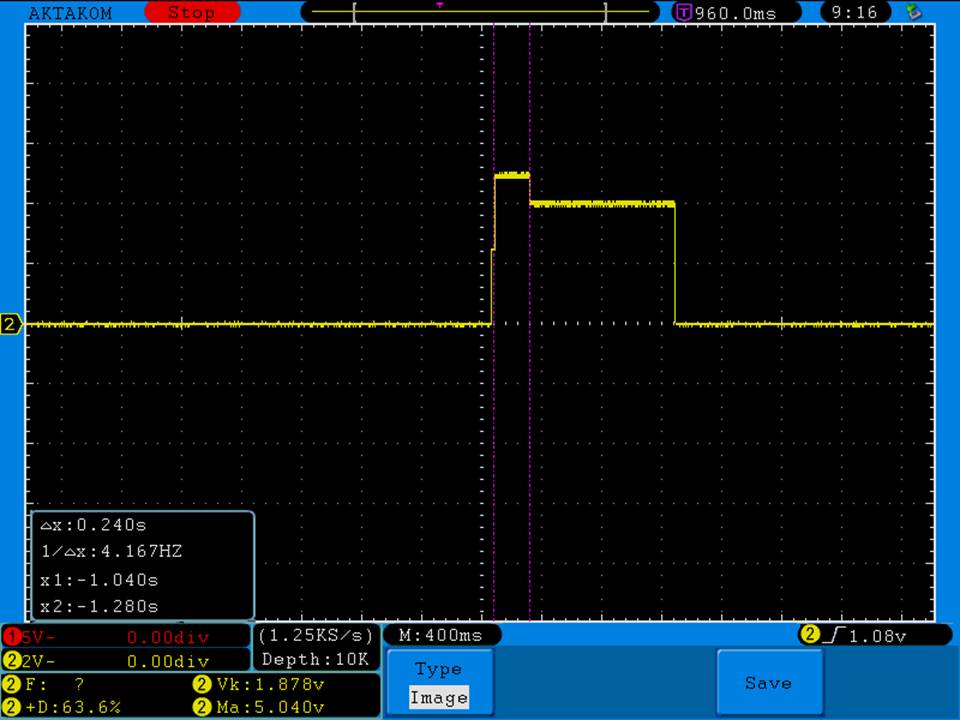Image resolution: width=960 pixels, height=720 pixels.
Task: Click the M:400ms timebase setting
Action: point(440,635)
